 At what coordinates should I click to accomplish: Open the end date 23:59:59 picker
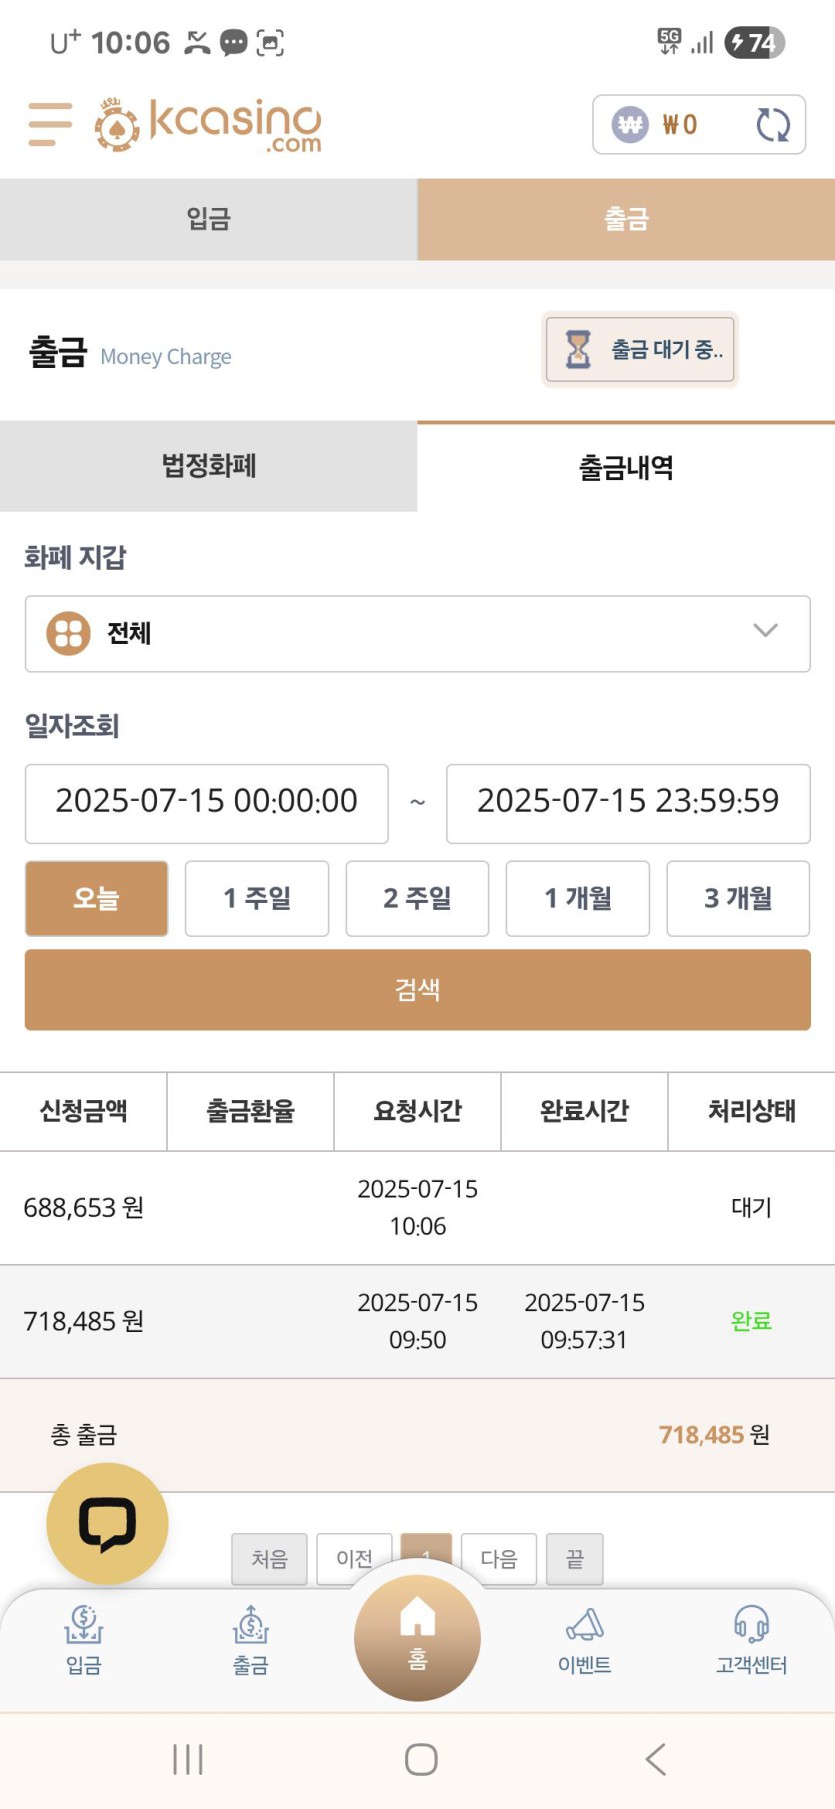point(628,803)
